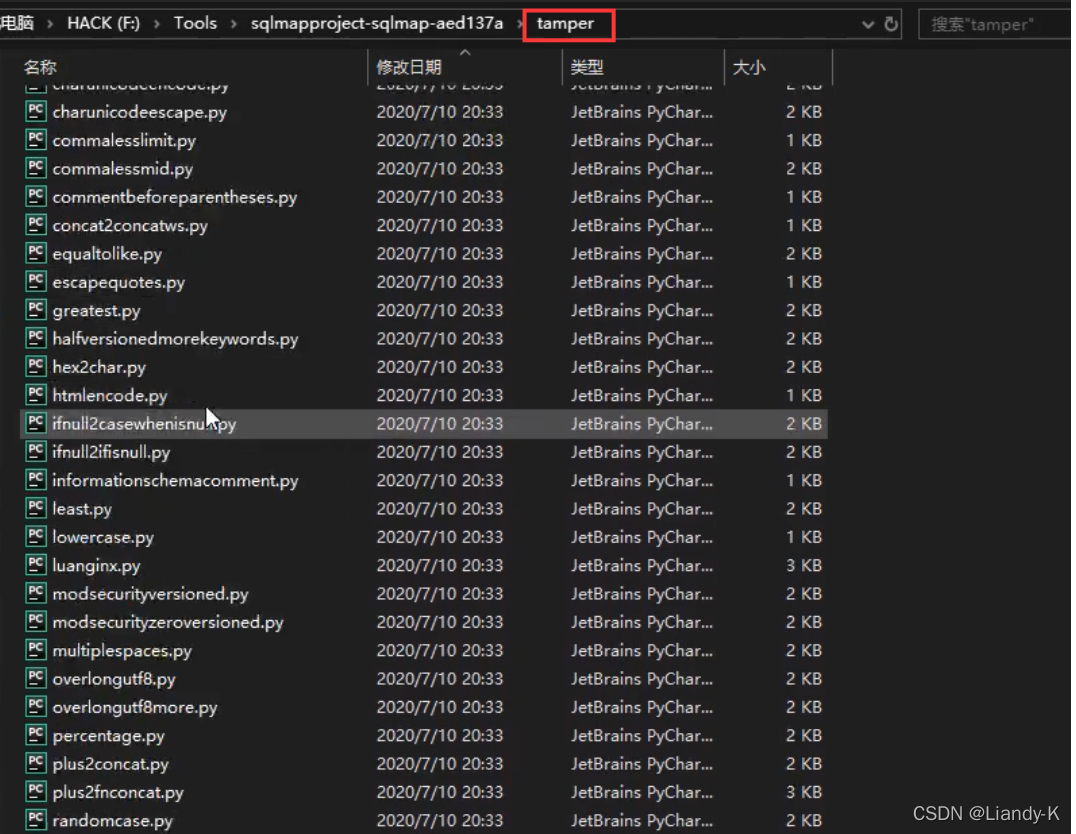Expand the chevron after HACK (F:) breadcrumb
Image resolution: width=1076 pixels, height=834 pixels.
coord(157,24)
